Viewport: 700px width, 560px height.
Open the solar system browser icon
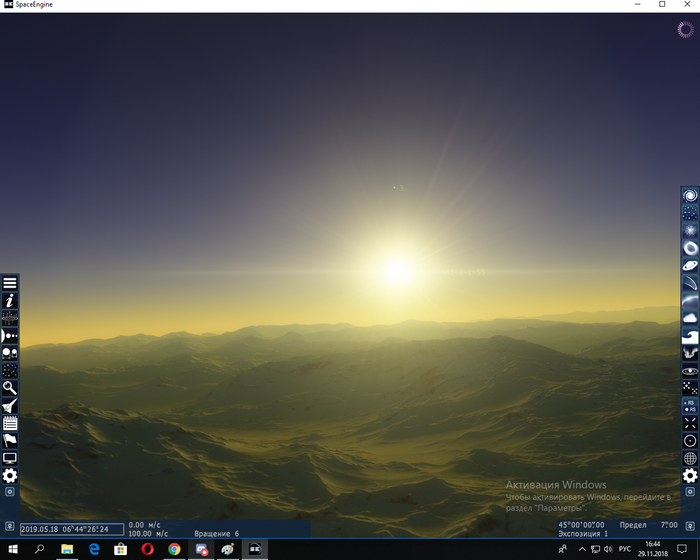(10, 335)
